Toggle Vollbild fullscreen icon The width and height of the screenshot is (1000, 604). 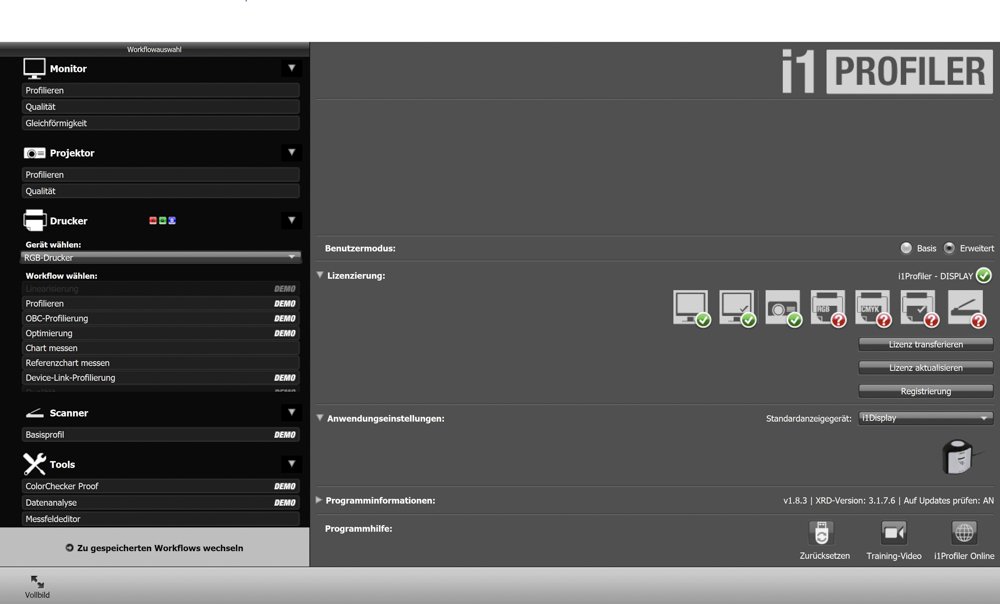(37, 582)
